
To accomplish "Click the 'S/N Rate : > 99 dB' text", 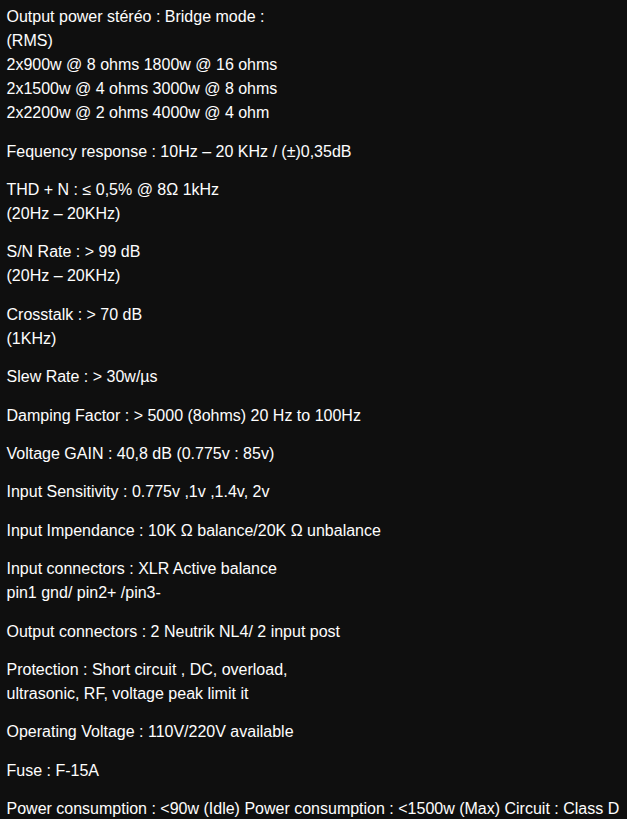I will click(x=73, y=252).
